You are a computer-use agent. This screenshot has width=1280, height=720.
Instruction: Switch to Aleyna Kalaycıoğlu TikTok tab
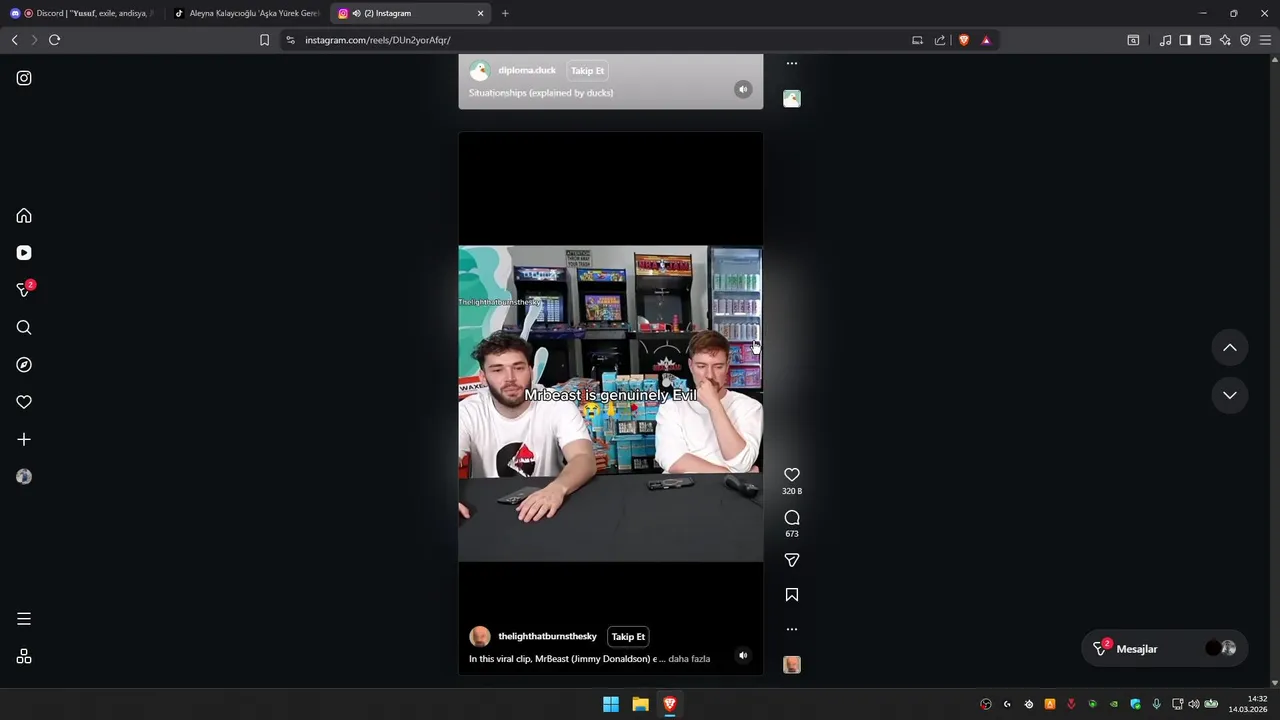[247, 13]
